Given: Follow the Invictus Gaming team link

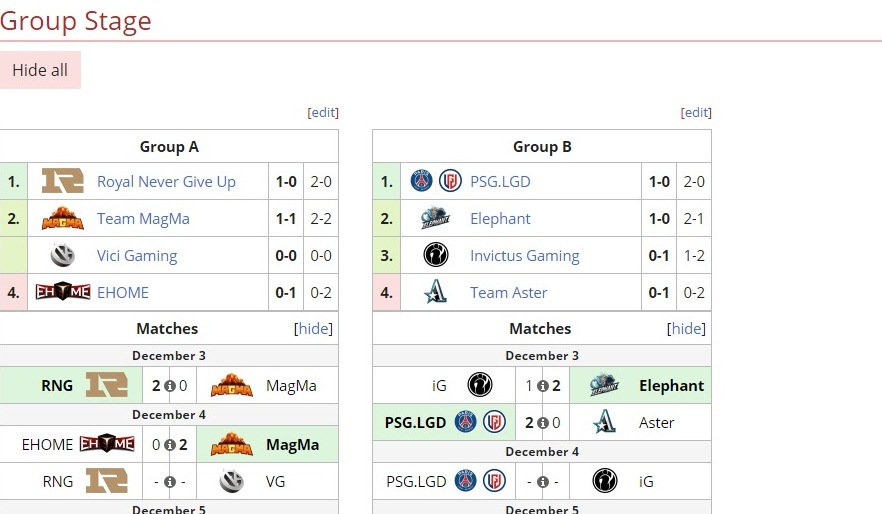Looking at the screenshot, I should 524,255.
